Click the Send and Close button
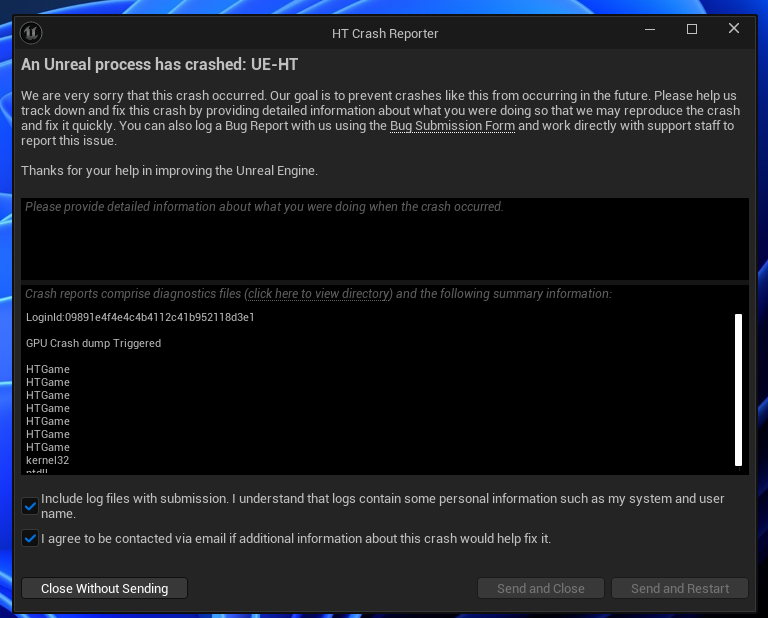768x618 pixels. click(x=541, y=588)
